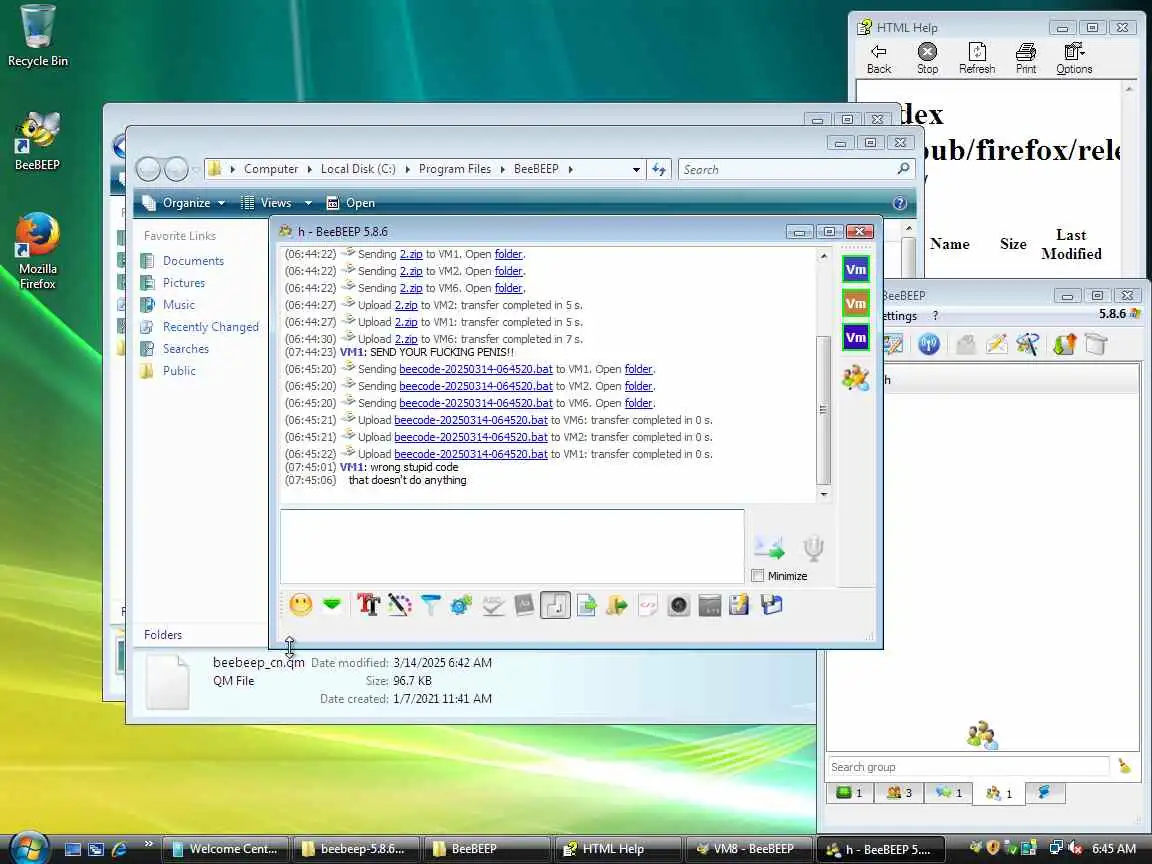The height and width of the screenshot is (864, 1152).
Task: Click the Explorer refresh arrows button
Action: 659,170
